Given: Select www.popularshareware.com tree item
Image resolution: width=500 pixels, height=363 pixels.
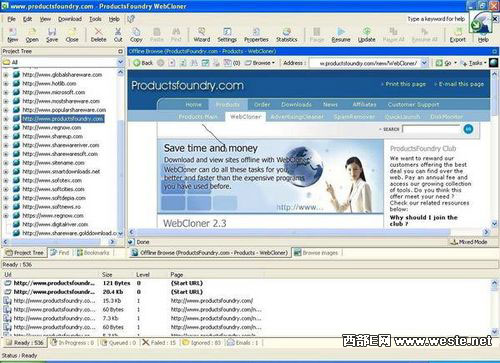Looking at the screenshot, I should [x=64, y=110].
